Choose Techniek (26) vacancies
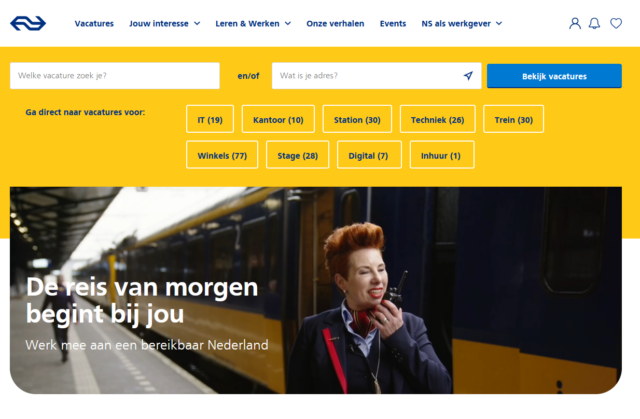640x419 pixels. [438, 119]
